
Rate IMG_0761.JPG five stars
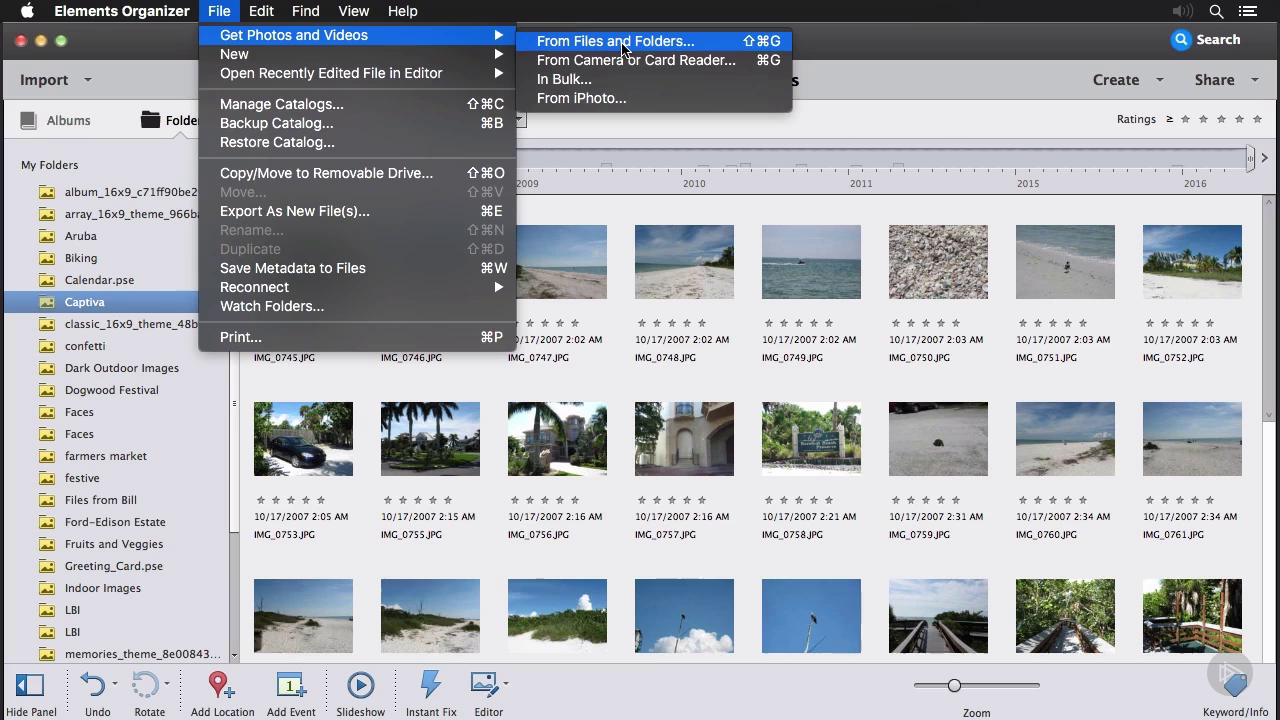pyautogui.click(x=1208, y=500)
